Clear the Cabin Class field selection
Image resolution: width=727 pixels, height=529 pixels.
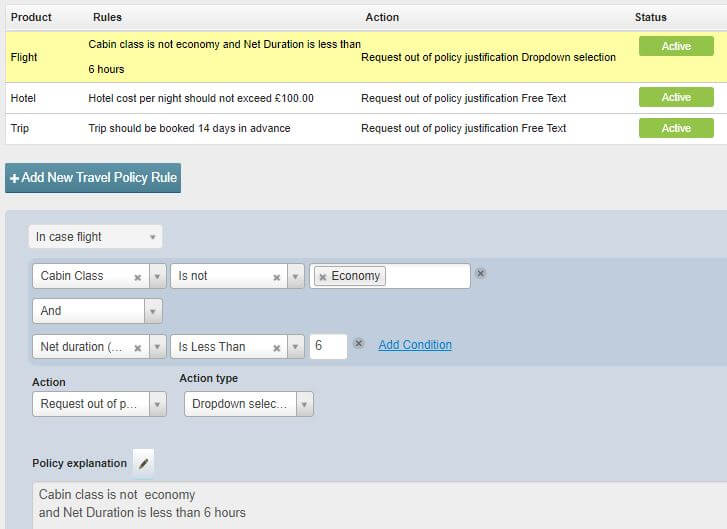[x=138, y=277]
